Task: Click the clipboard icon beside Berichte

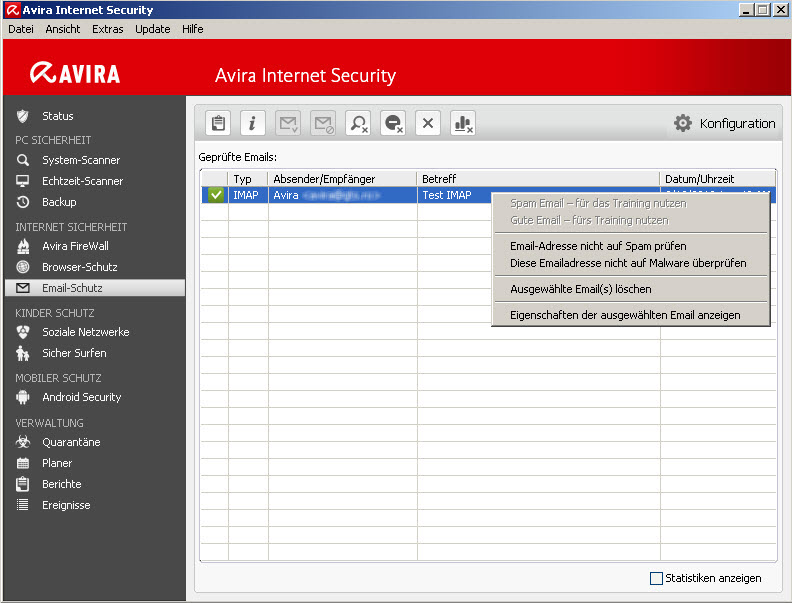Action: tap(23, 484)
